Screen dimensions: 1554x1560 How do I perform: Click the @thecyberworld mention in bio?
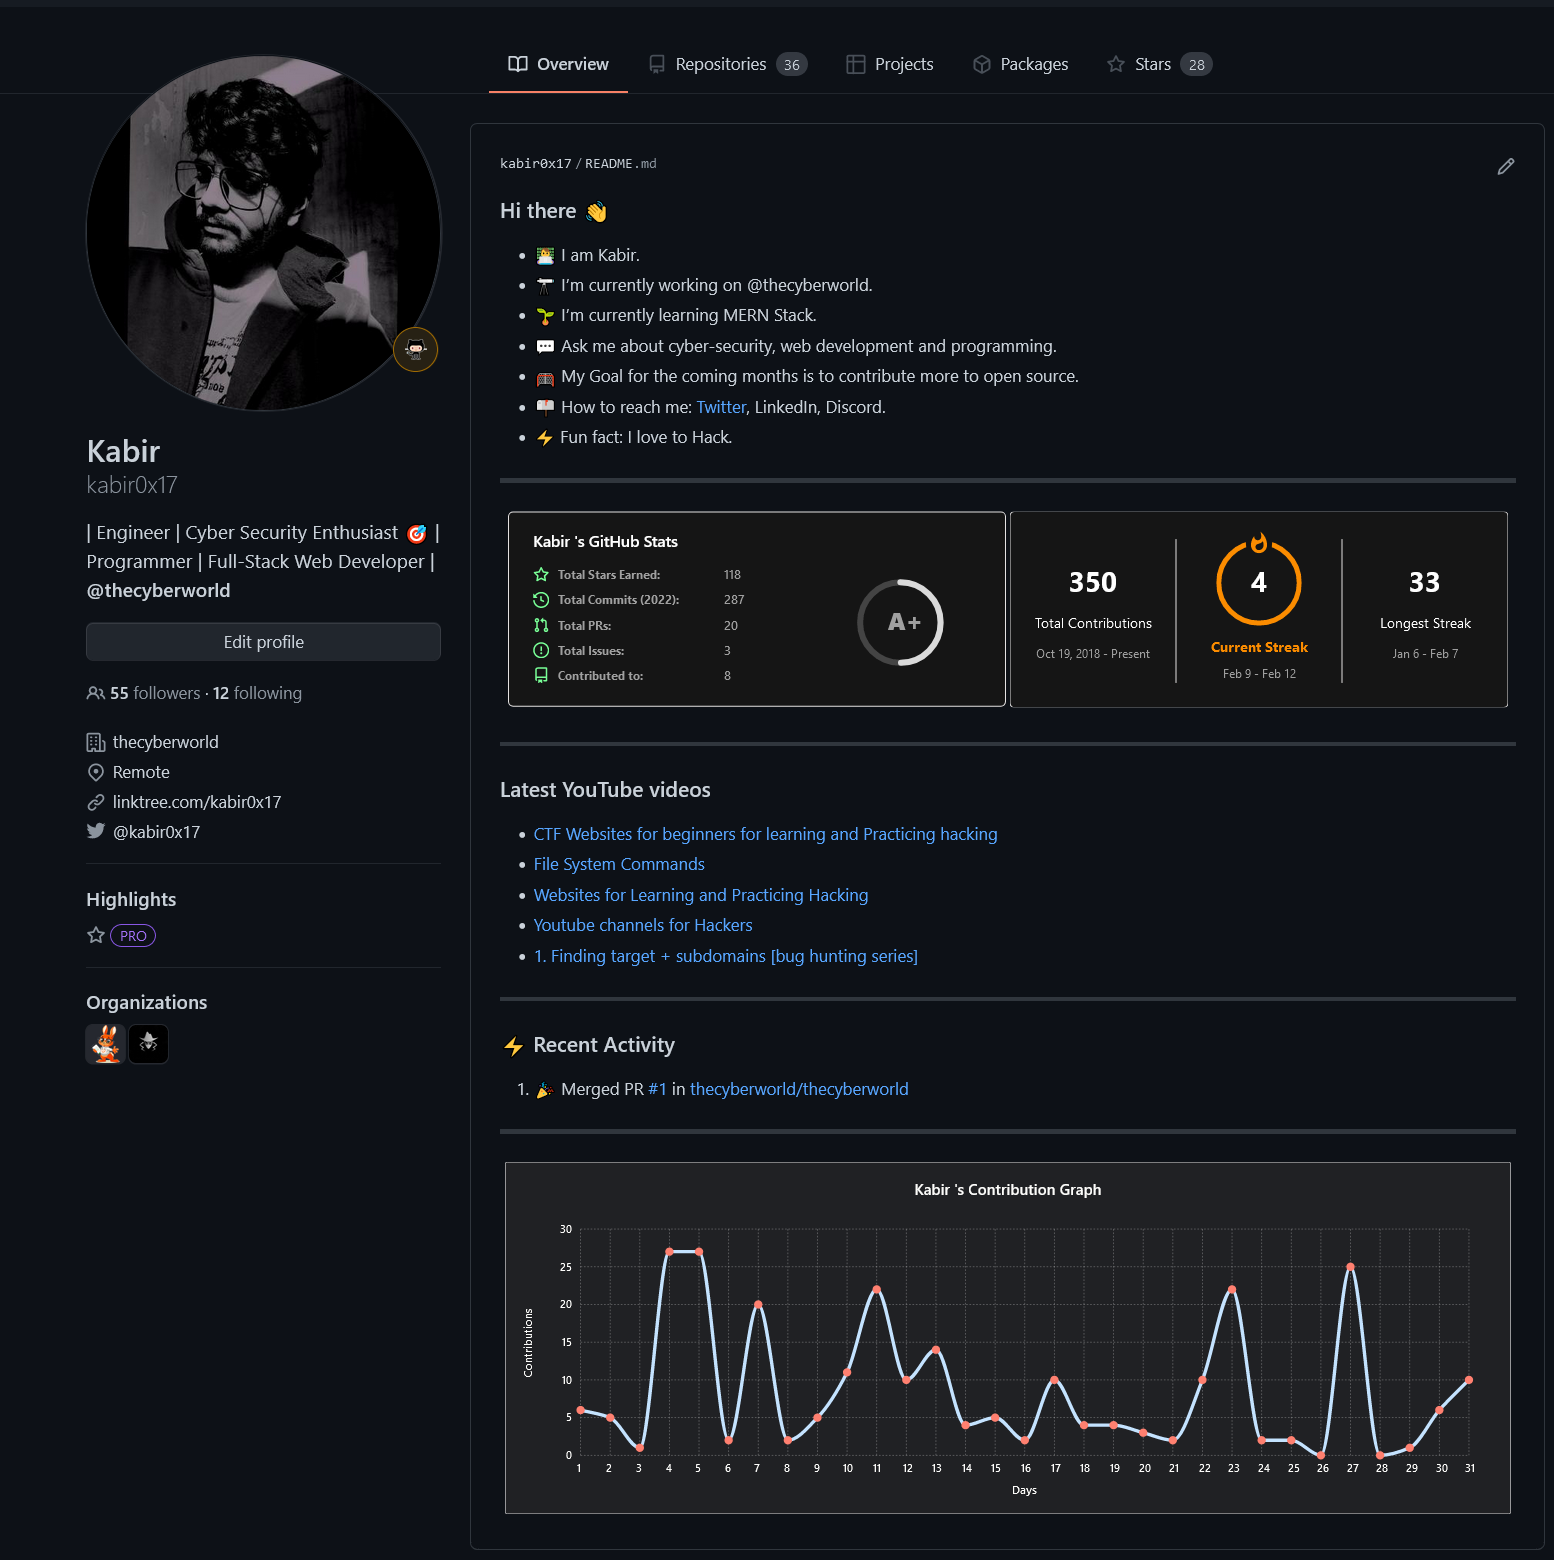pos(158,591)
